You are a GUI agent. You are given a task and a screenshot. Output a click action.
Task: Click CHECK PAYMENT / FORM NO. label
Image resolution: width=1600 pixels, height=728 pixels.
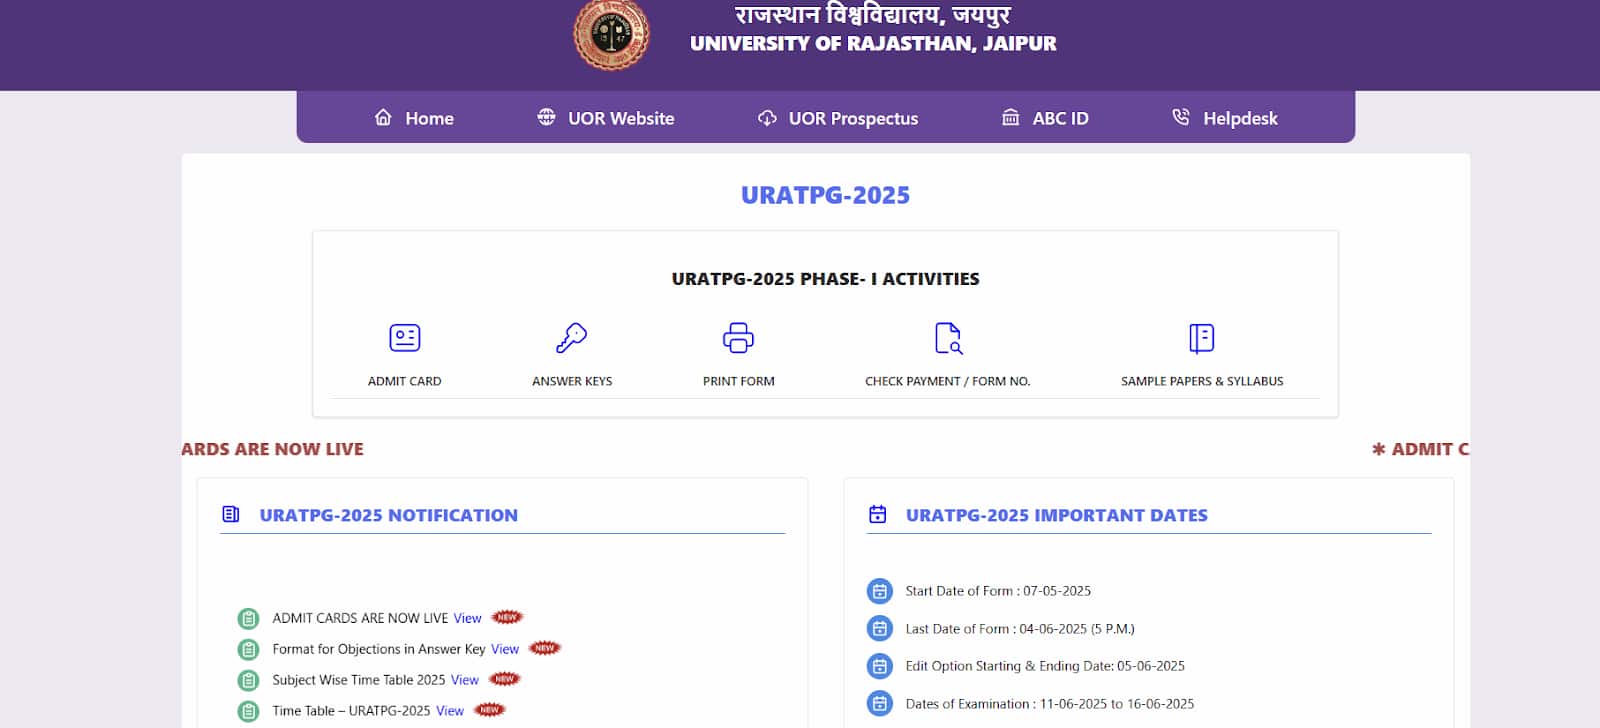point(948,381)
